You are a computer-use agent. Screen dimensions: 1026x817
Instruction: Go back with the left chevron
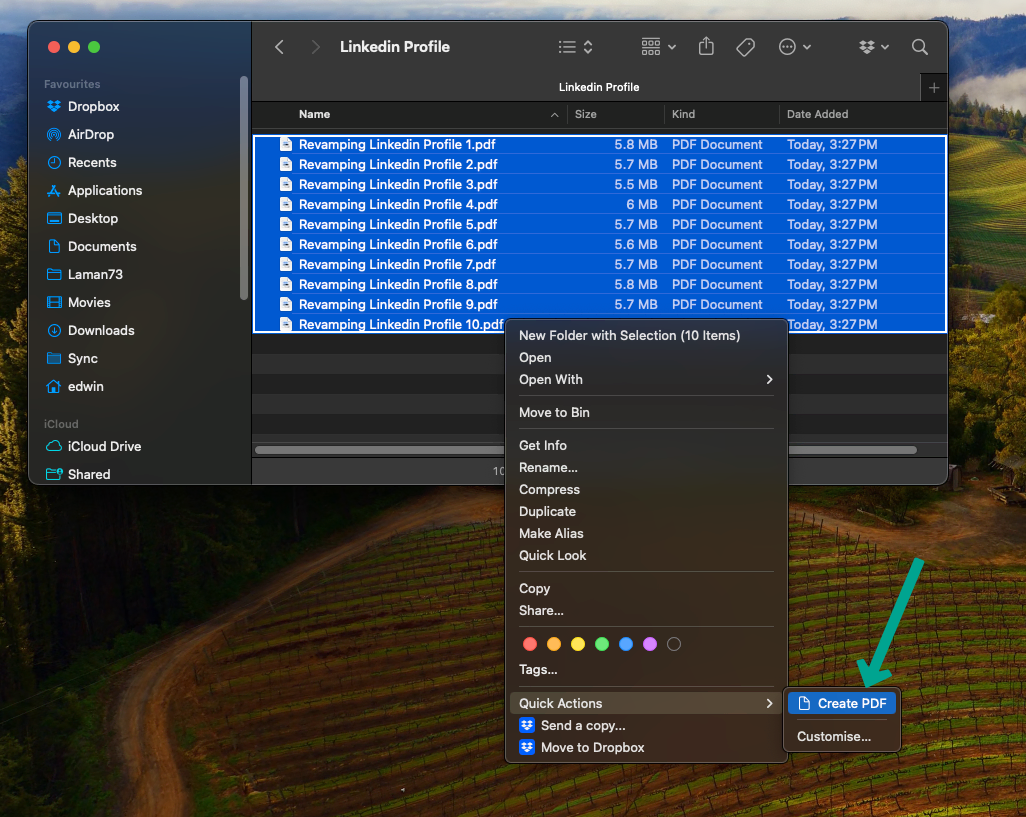tap(279, 47)
